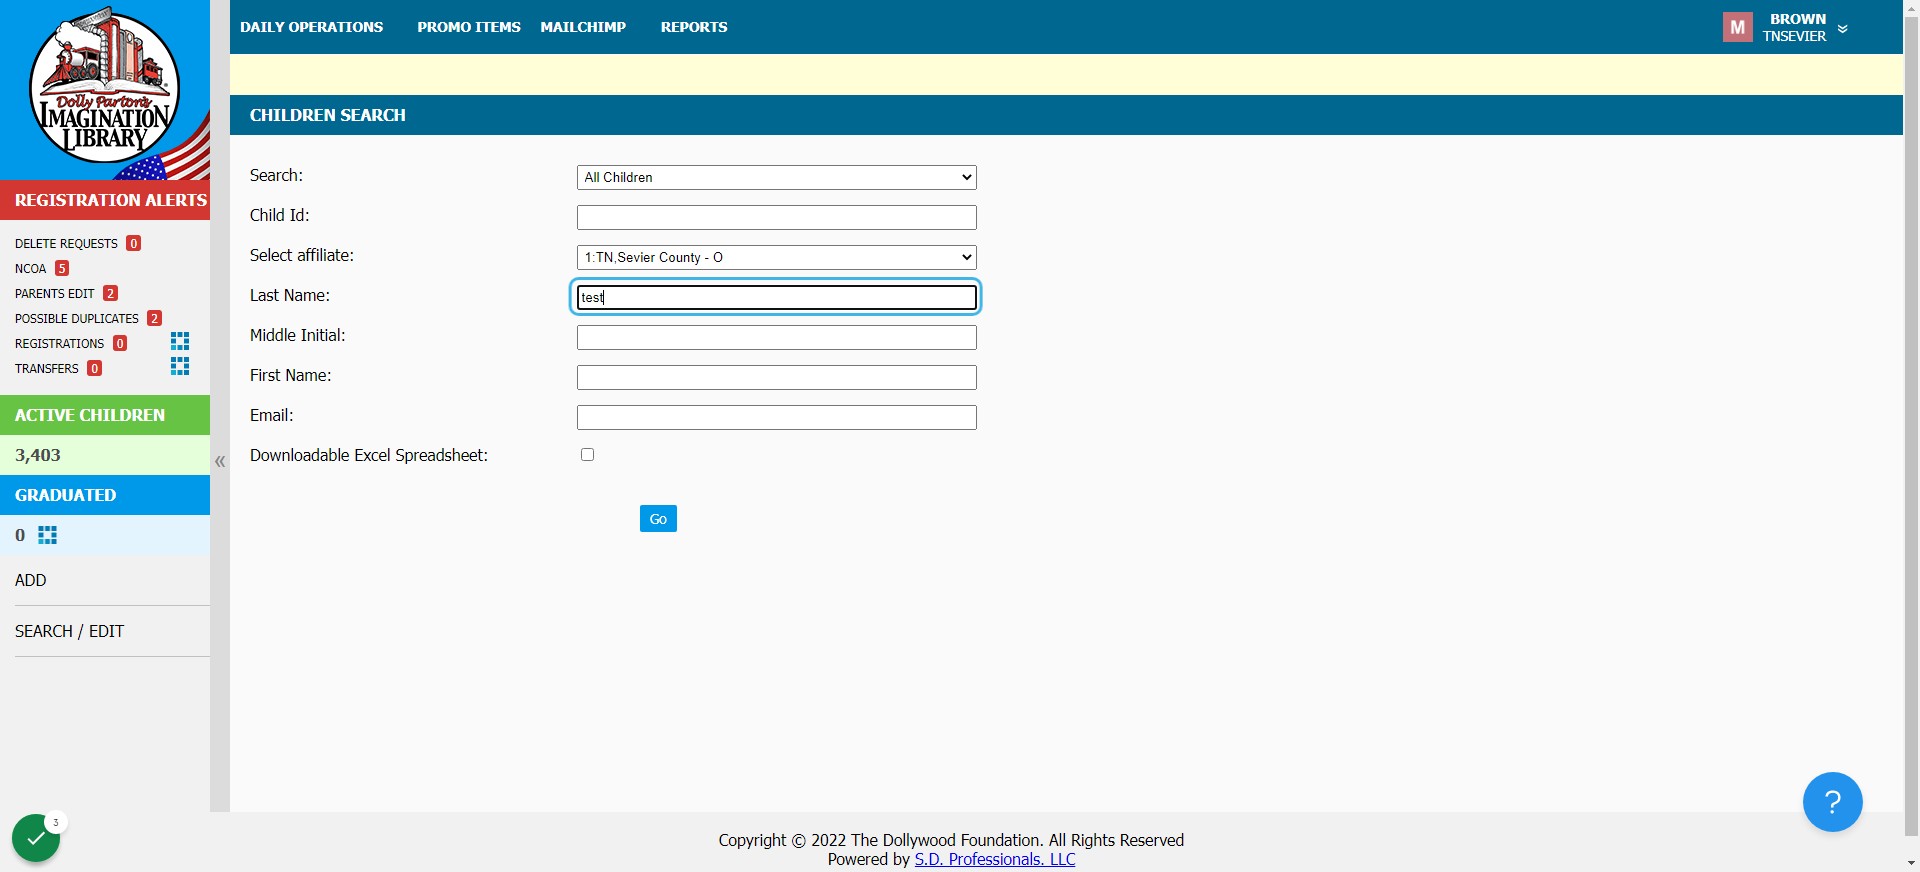Open Parents Edit alerts
Image resolution: width=1920 pixels, height=872 pixels.
tap(66, 293)
